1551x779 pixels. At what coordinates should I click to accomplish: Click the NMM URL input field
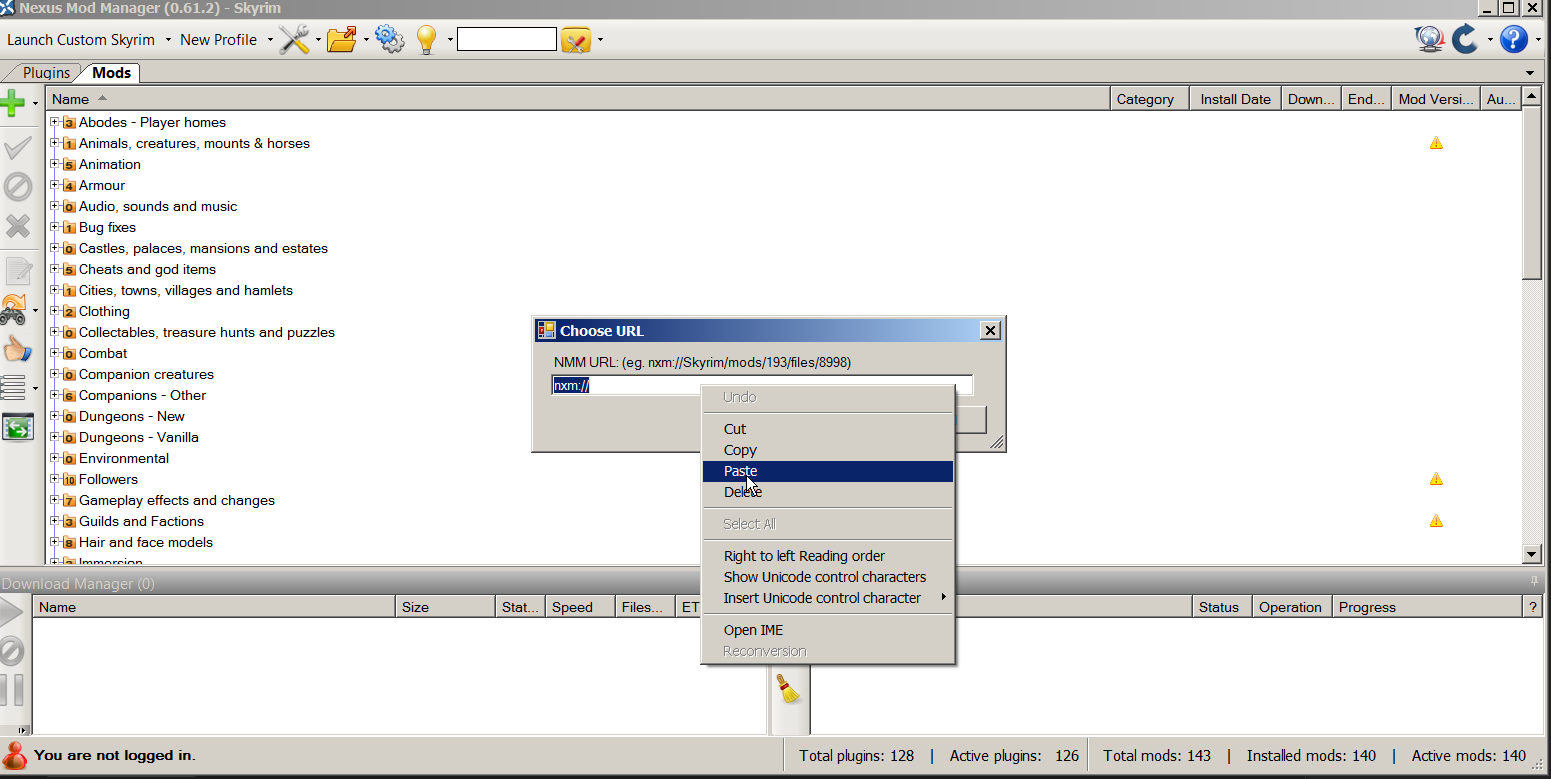pos(762,385)
